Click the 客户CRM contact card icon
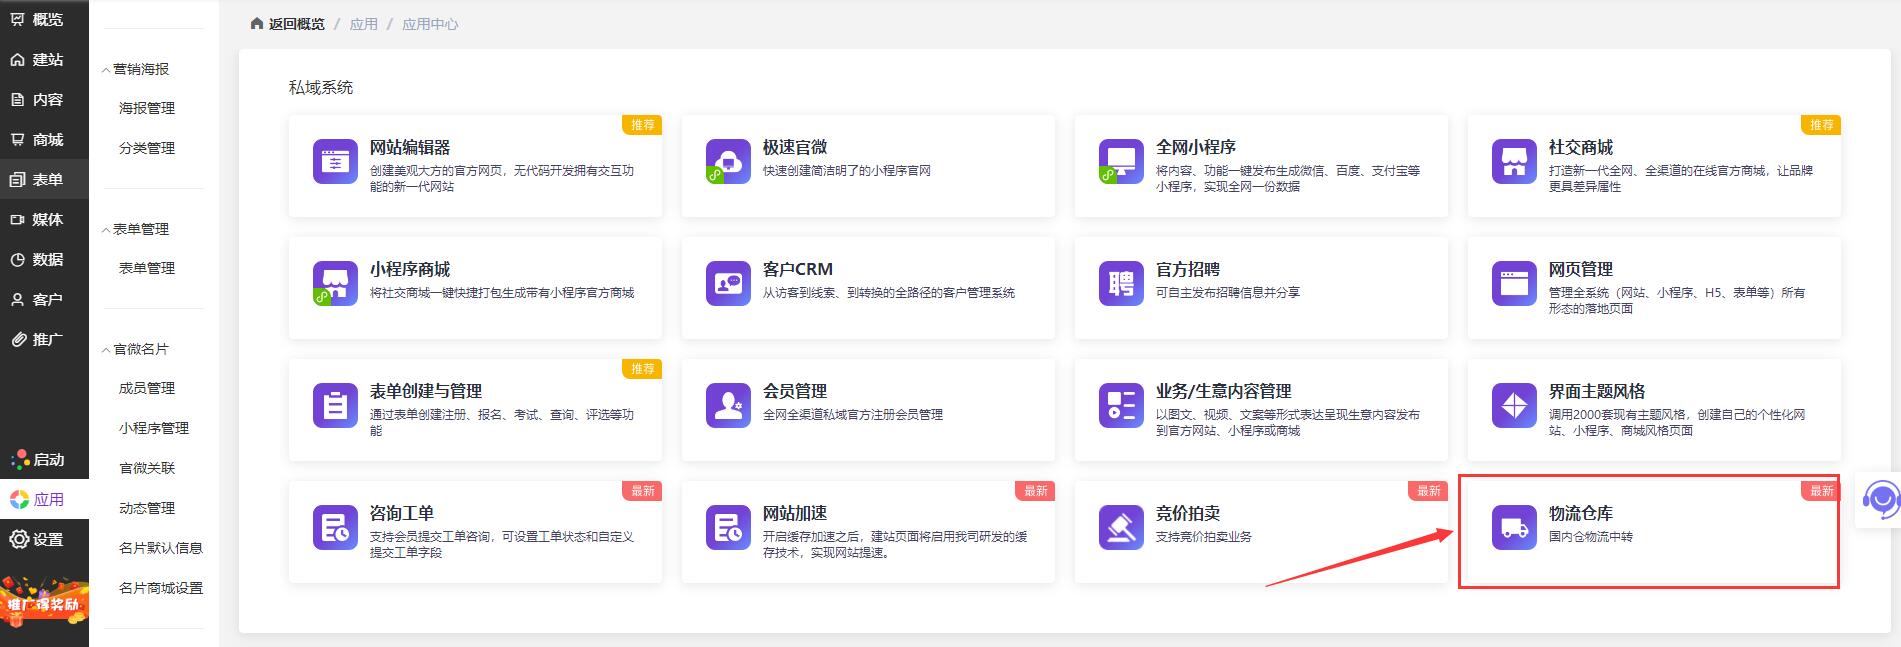 tap(728, 284)
